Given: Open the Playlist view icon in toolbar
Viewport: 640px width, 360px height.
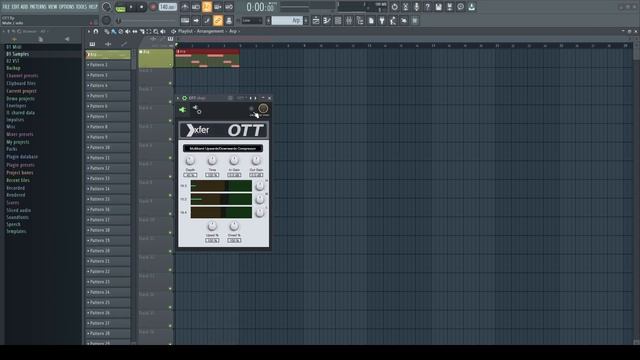Looking at the screenshot, I should (316, 20).
